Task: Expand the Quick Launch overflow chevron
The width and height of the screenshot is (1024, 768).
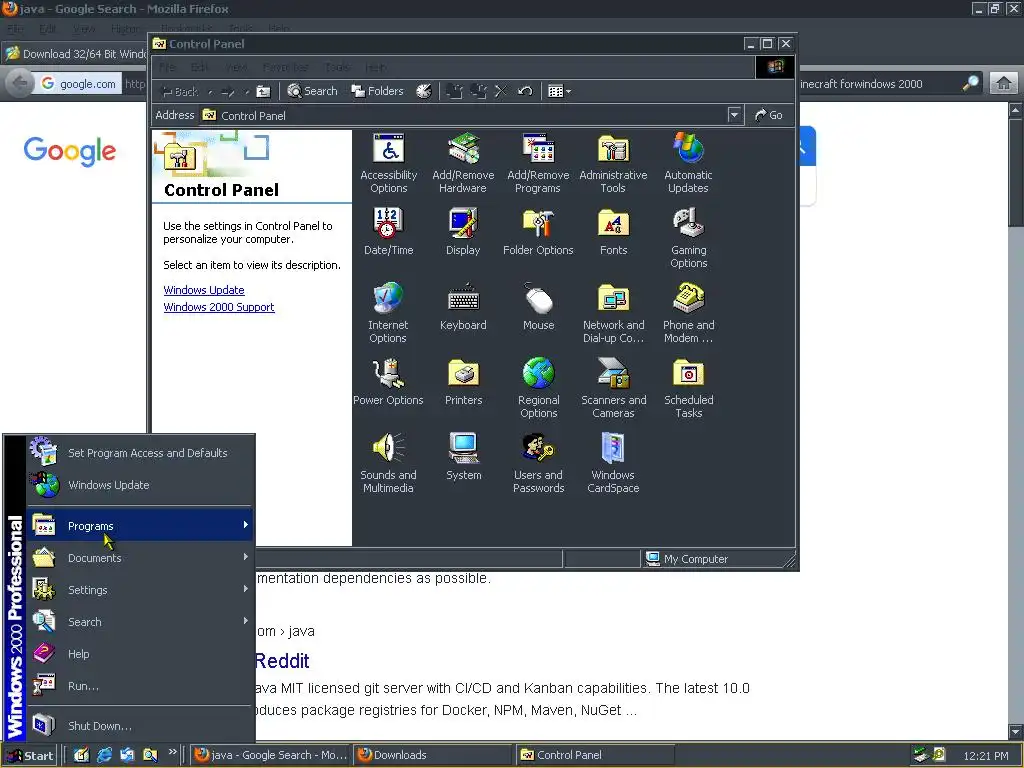Action: (172, 752)
